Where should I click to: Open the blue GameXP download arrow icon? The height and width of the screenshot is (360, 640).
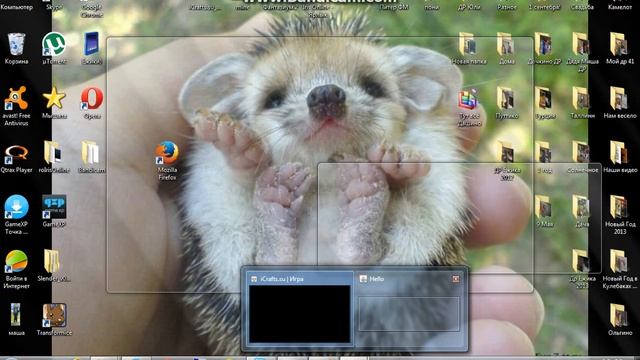16,207
